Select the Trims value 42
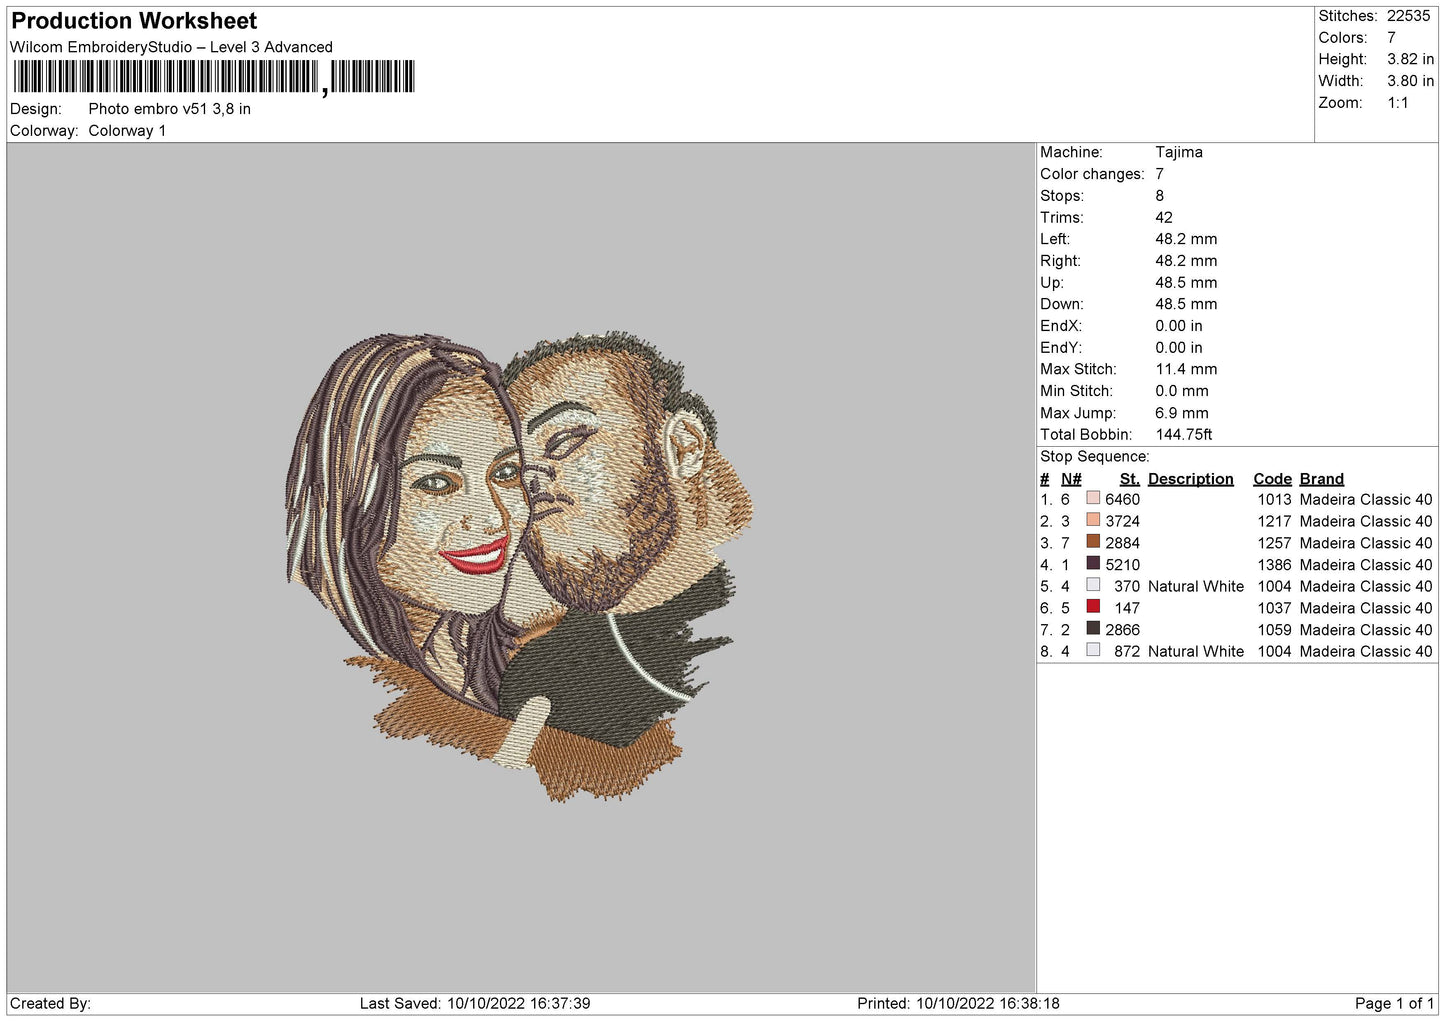The image size is (1445, 1021). tap(1164, 217)
